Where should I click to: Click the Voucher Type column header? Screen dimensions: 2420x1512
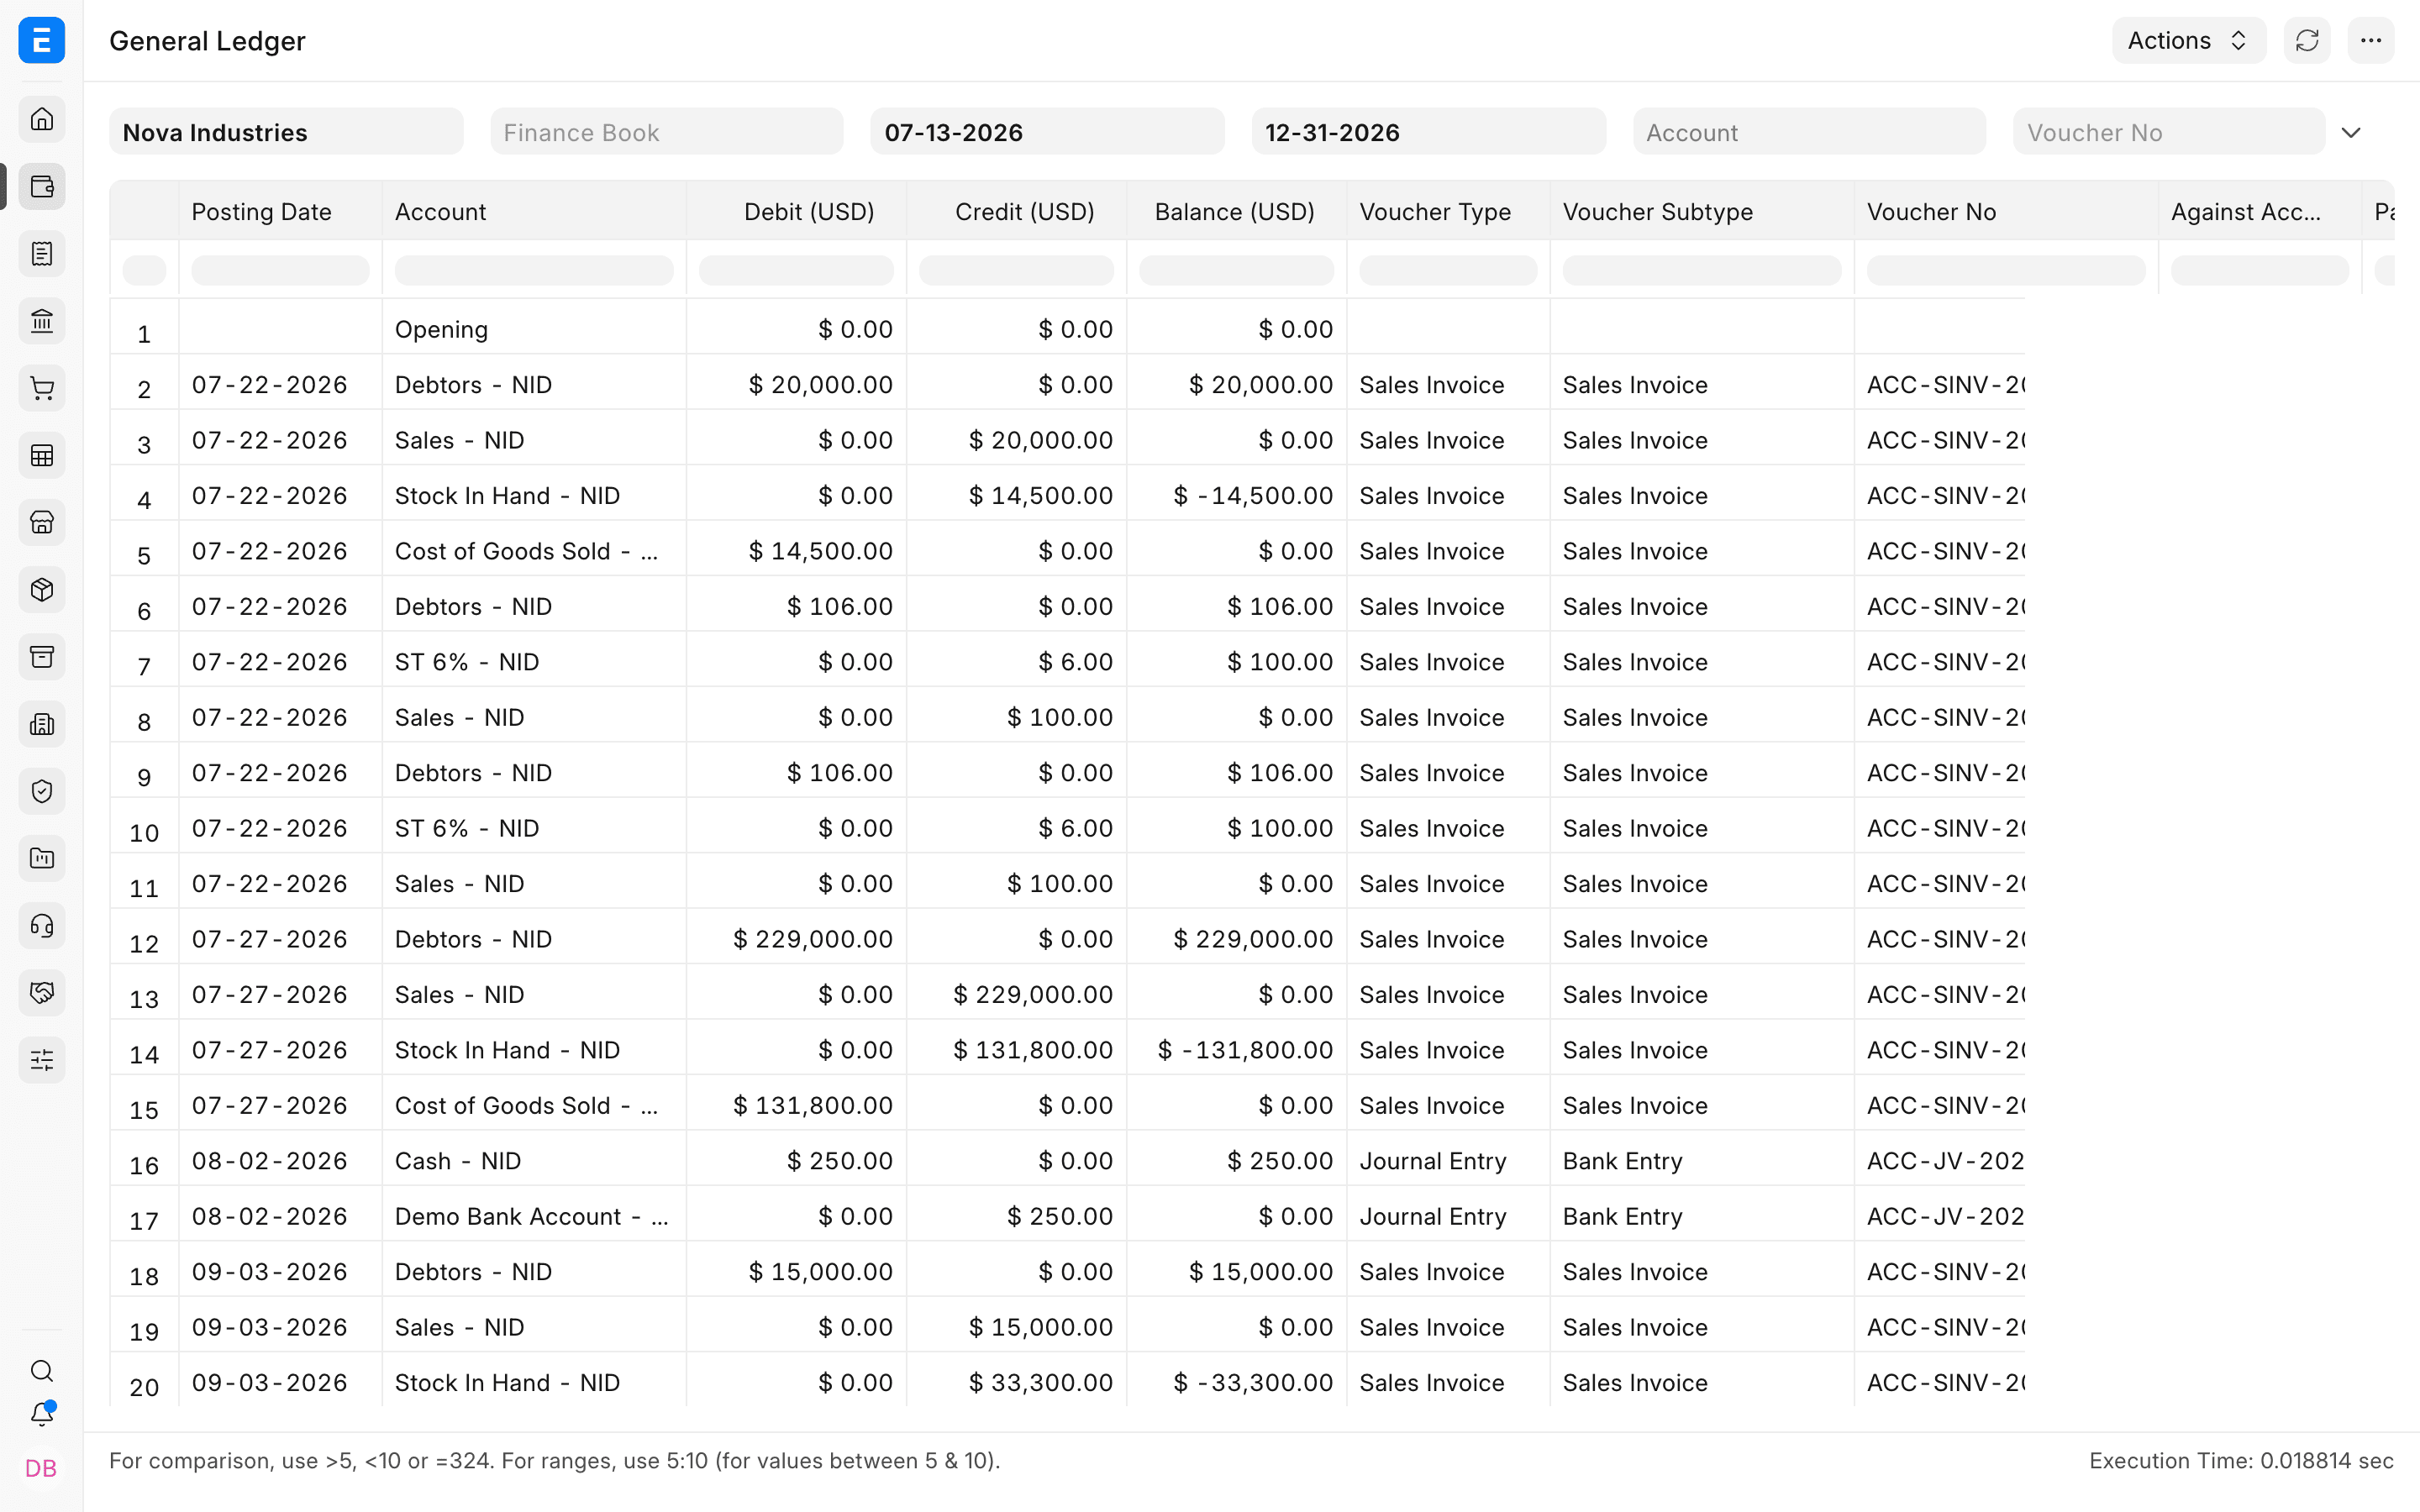coord(1448,211)
